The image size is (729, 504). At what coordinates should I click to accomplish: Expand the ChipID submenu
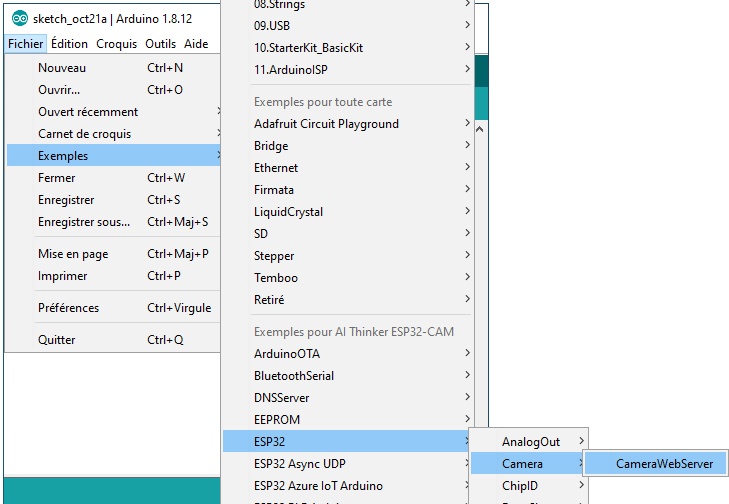(x=522, y=486)
